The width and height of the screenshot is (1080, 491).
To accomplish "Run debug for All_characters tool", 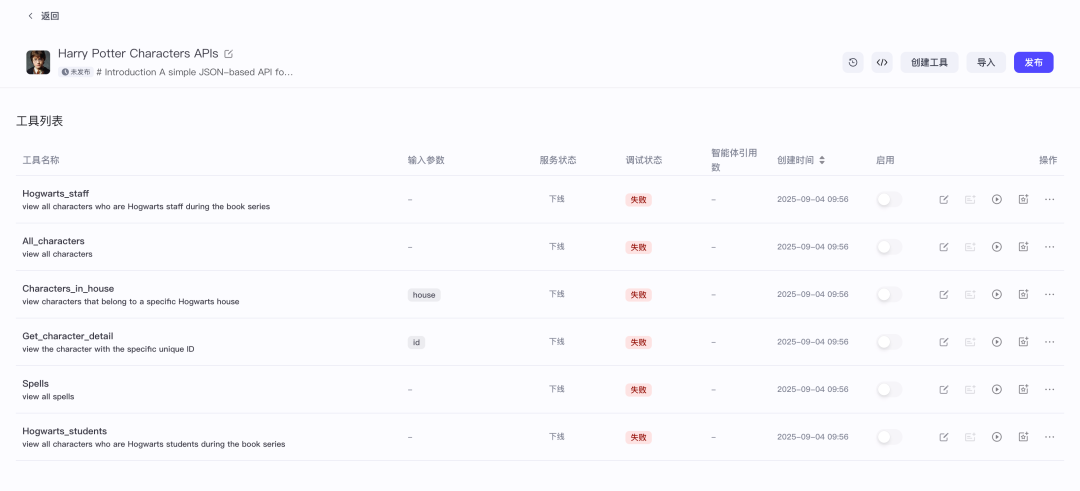I will (x=997, y=247).
